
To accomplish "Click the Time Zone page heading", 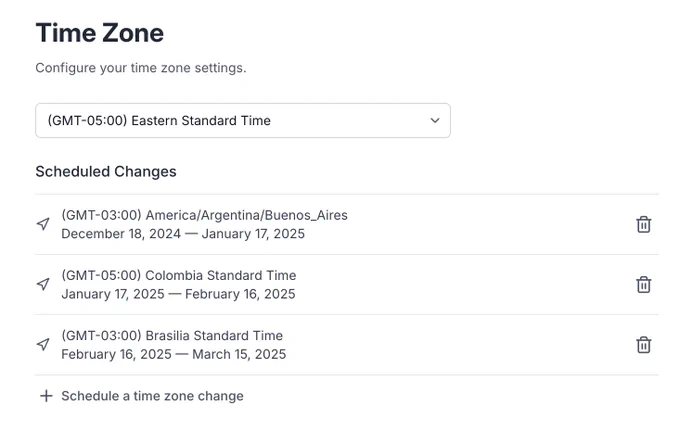I will tap(100, 33).
